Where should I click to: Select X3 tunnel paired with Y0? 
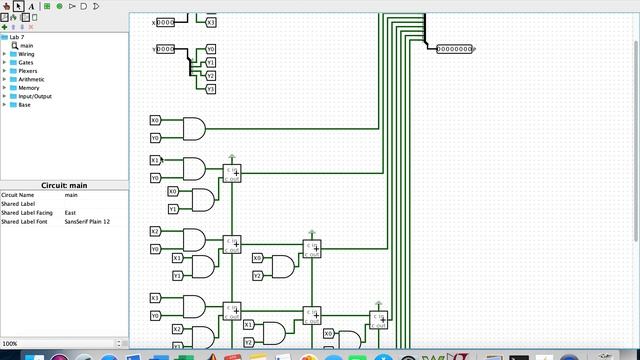[x=155, y=298]
